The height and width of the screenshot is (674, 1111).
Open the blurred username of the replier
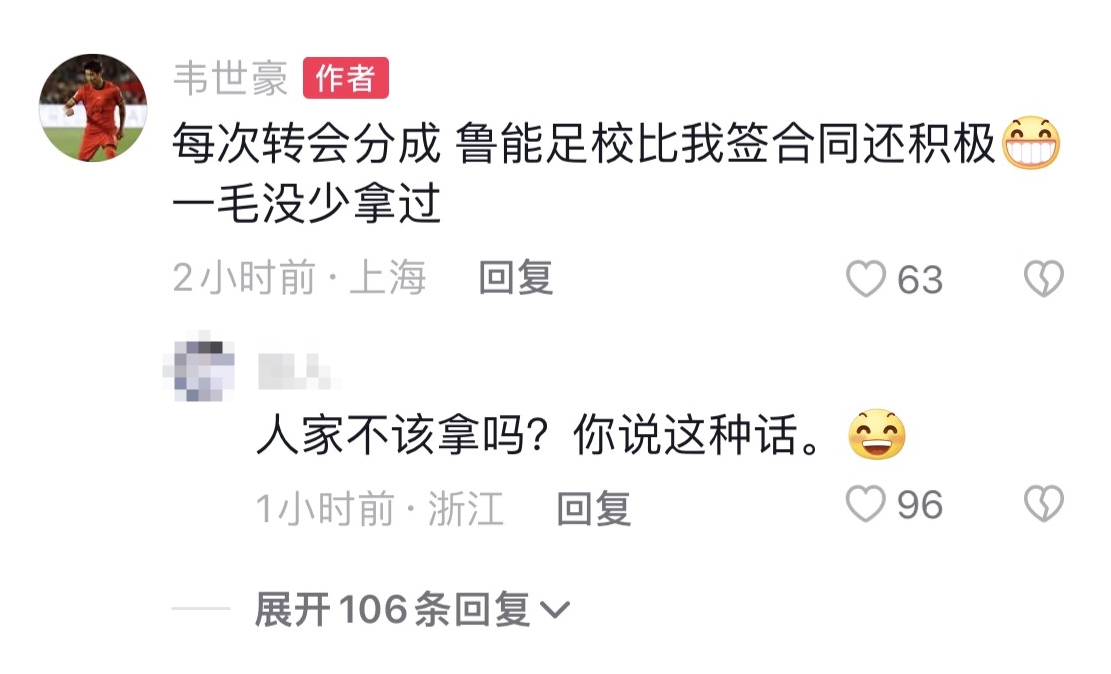pyautogui.click(x=293, y=371)
